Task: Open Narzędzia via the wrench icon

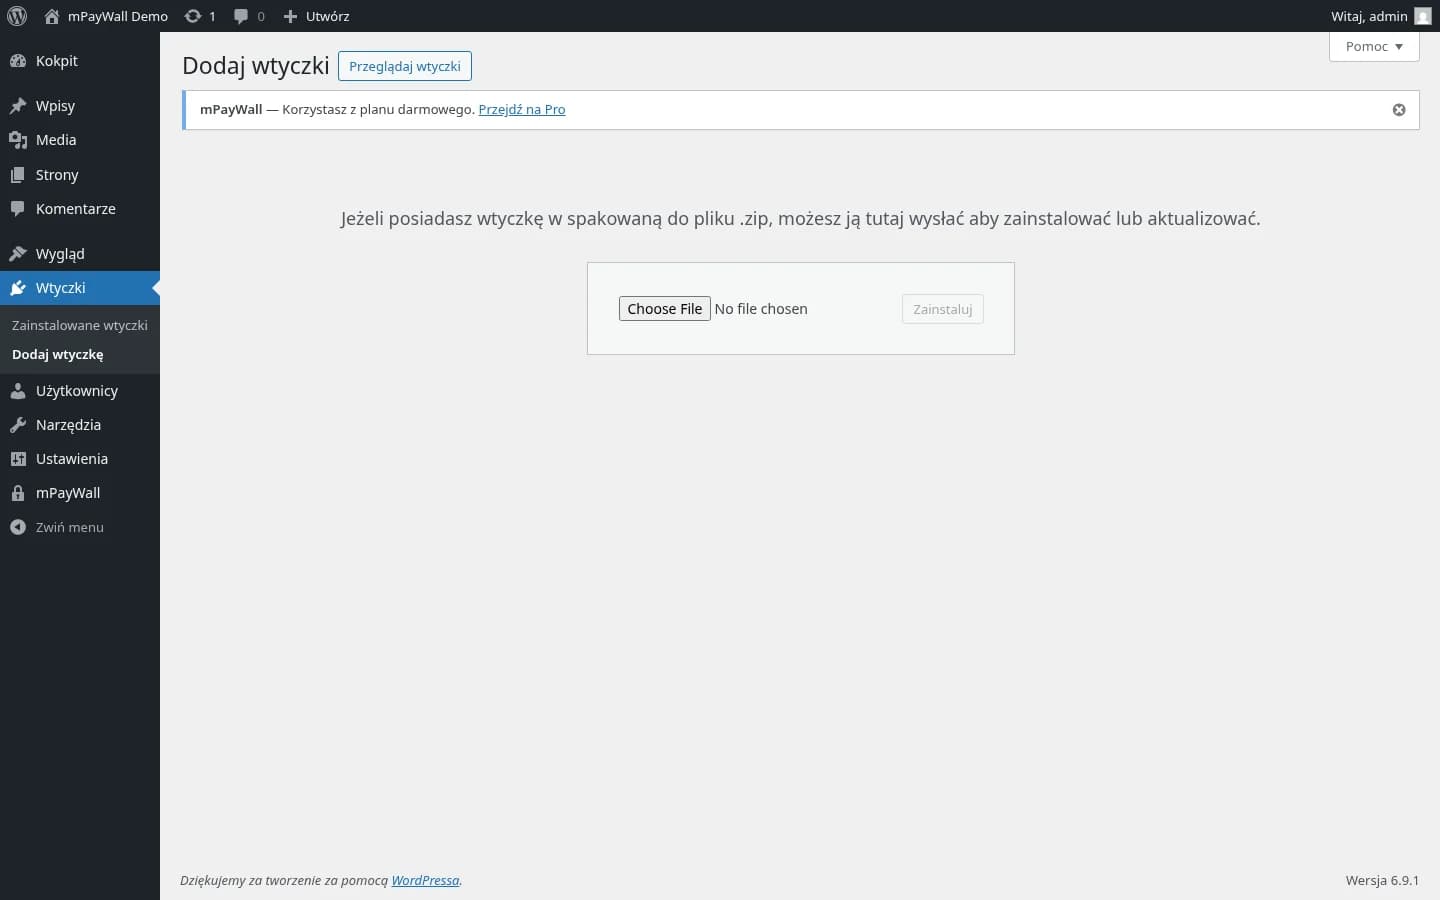Action: tap(18, 425)
